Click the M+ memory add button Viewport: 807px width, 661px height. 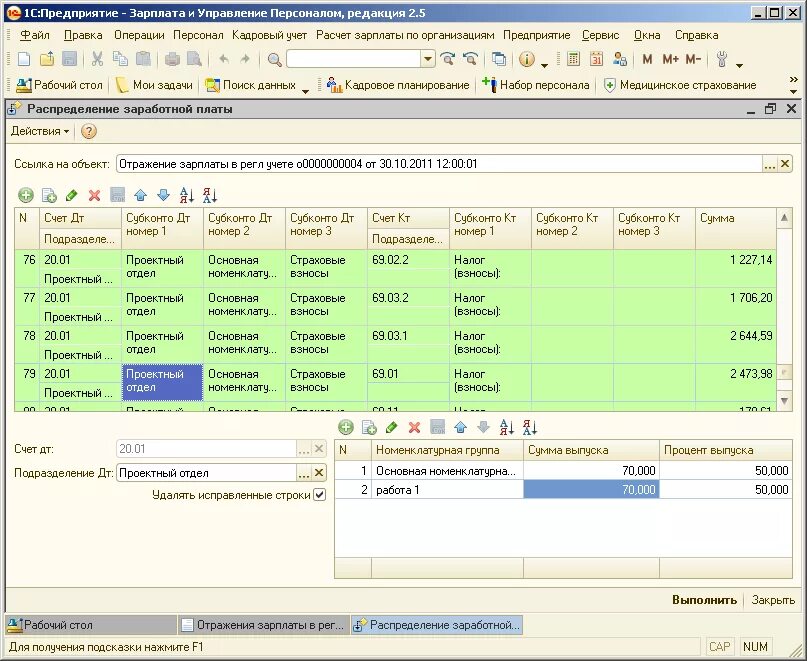pos(670,59)
